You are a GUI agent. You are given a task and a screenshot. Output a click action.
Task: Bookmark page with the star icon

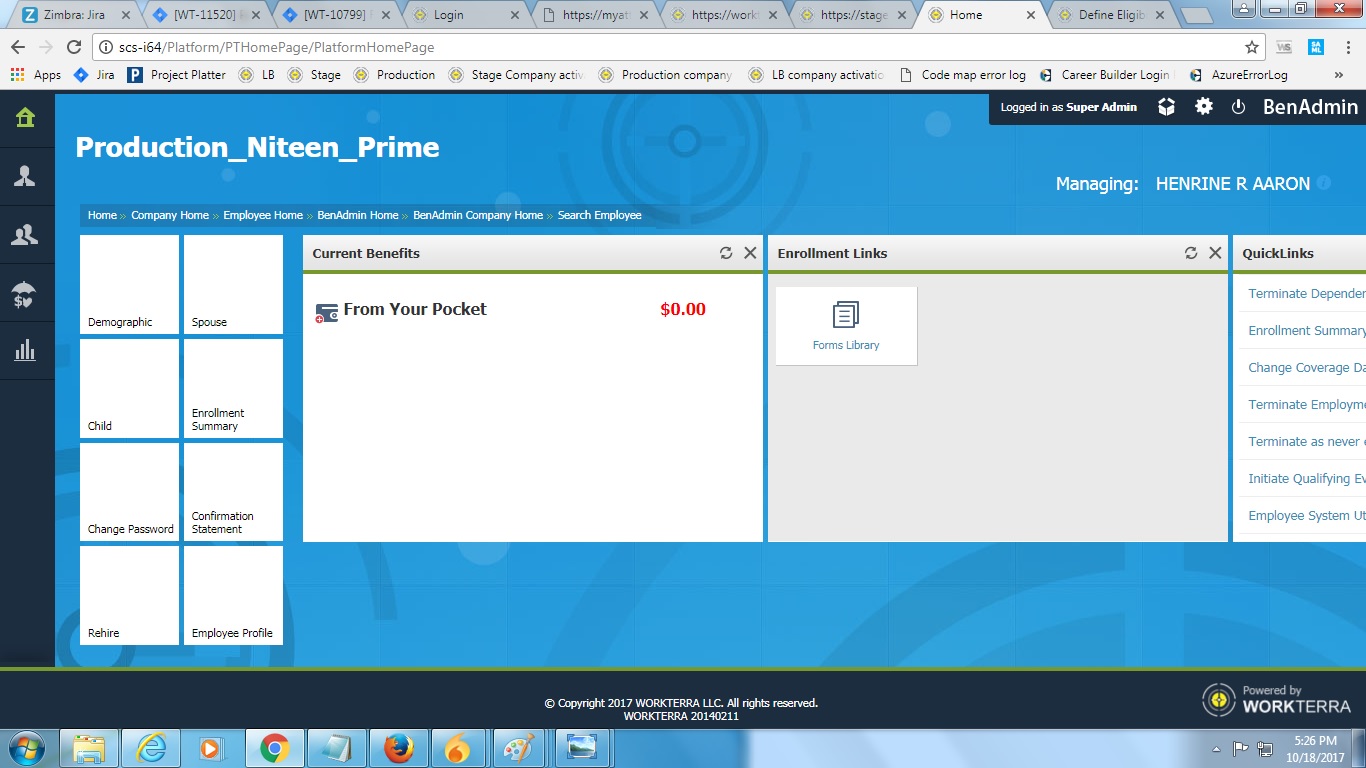[x=1251, y=47]
